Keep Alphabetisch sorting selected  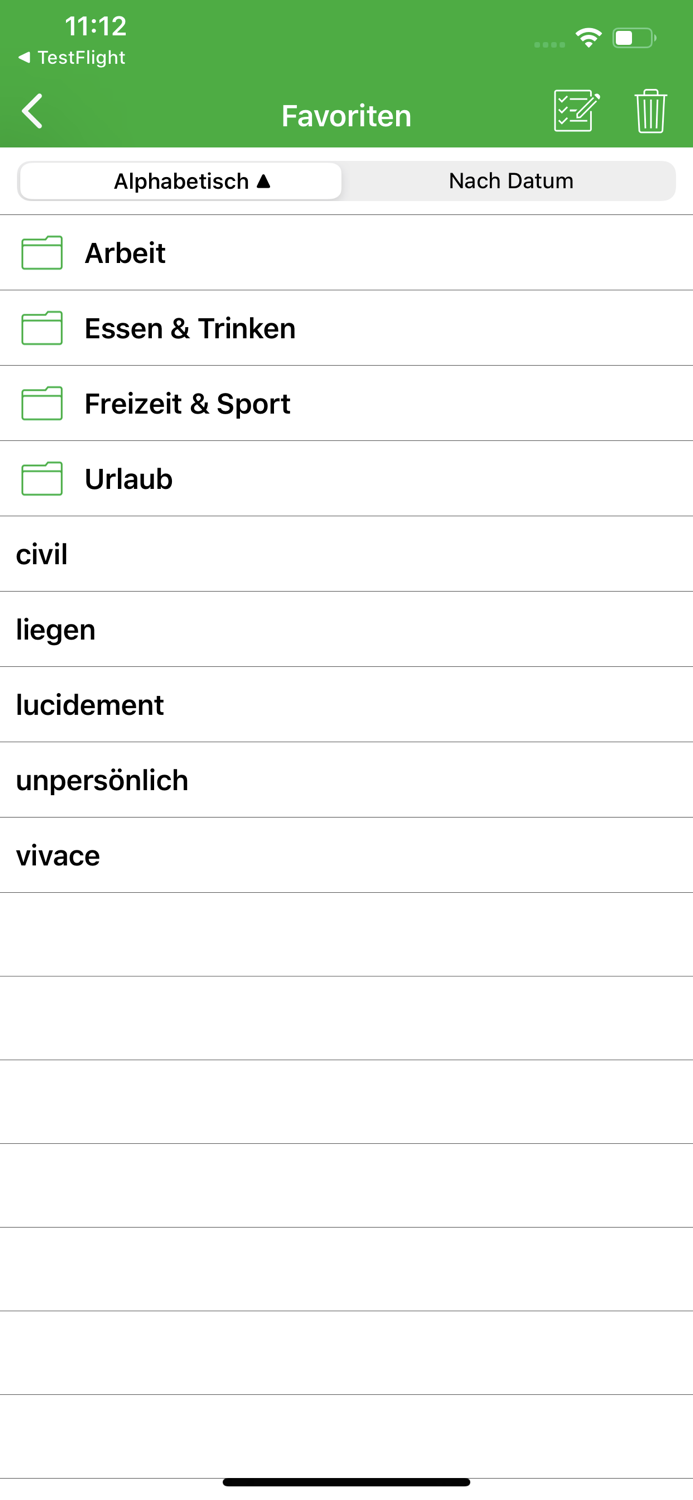click(180, 181)
